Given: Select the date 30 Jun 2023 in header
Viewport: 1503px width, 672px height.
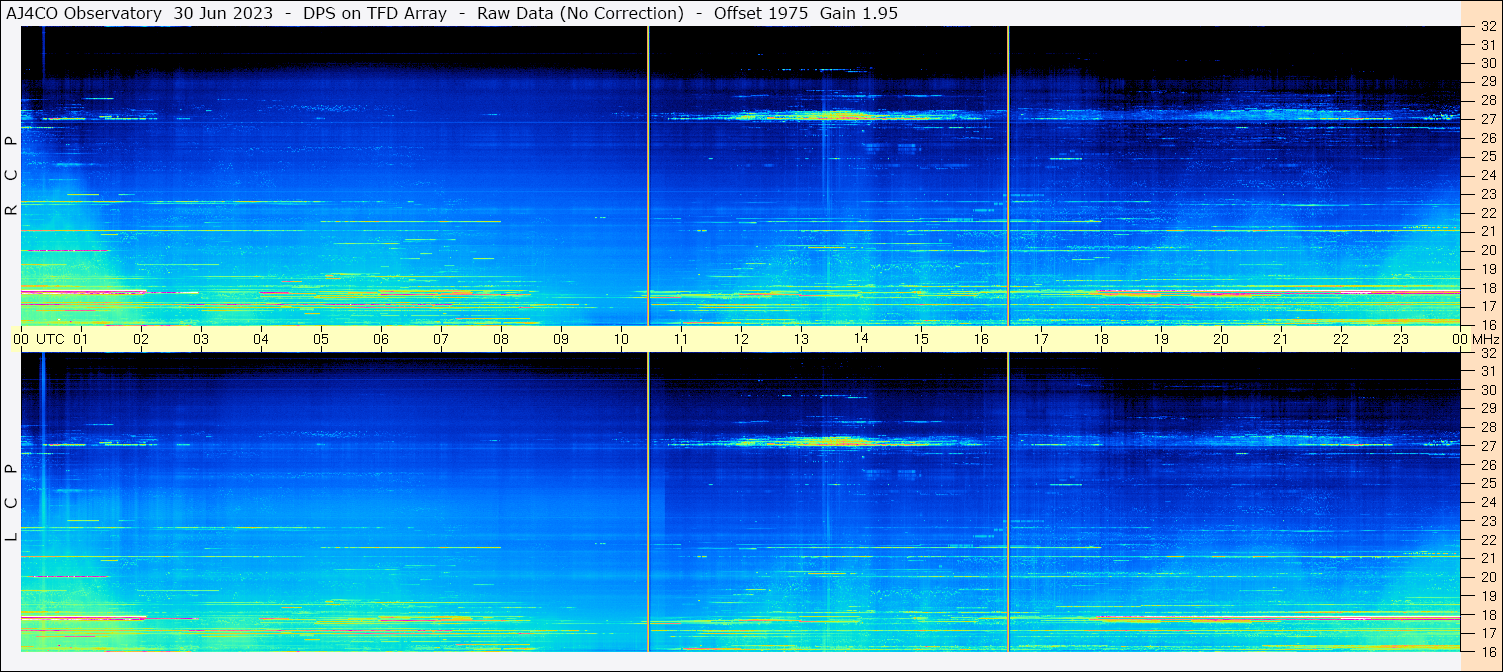Looking at the screenshot, I should 223,13.
